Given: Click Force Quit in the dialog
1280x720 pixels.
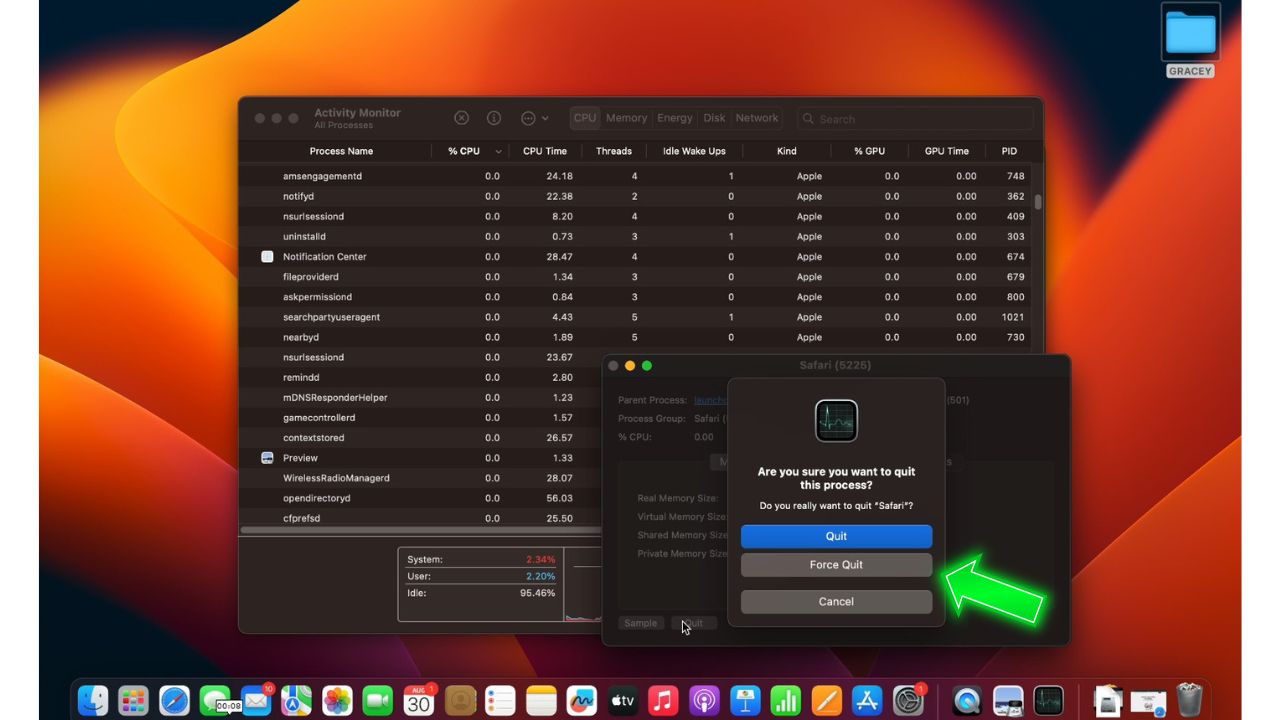Looking at the screenshot, I should (836, 565).
